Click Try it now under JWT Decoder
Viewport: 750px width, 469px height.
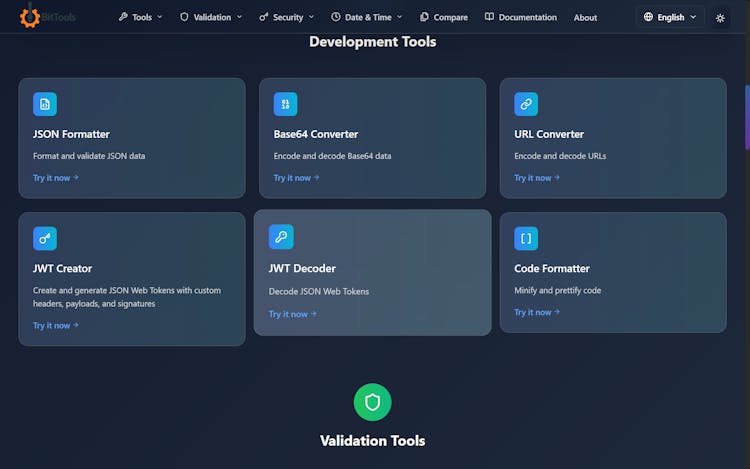pyautogui.click(x=292, y=314)
